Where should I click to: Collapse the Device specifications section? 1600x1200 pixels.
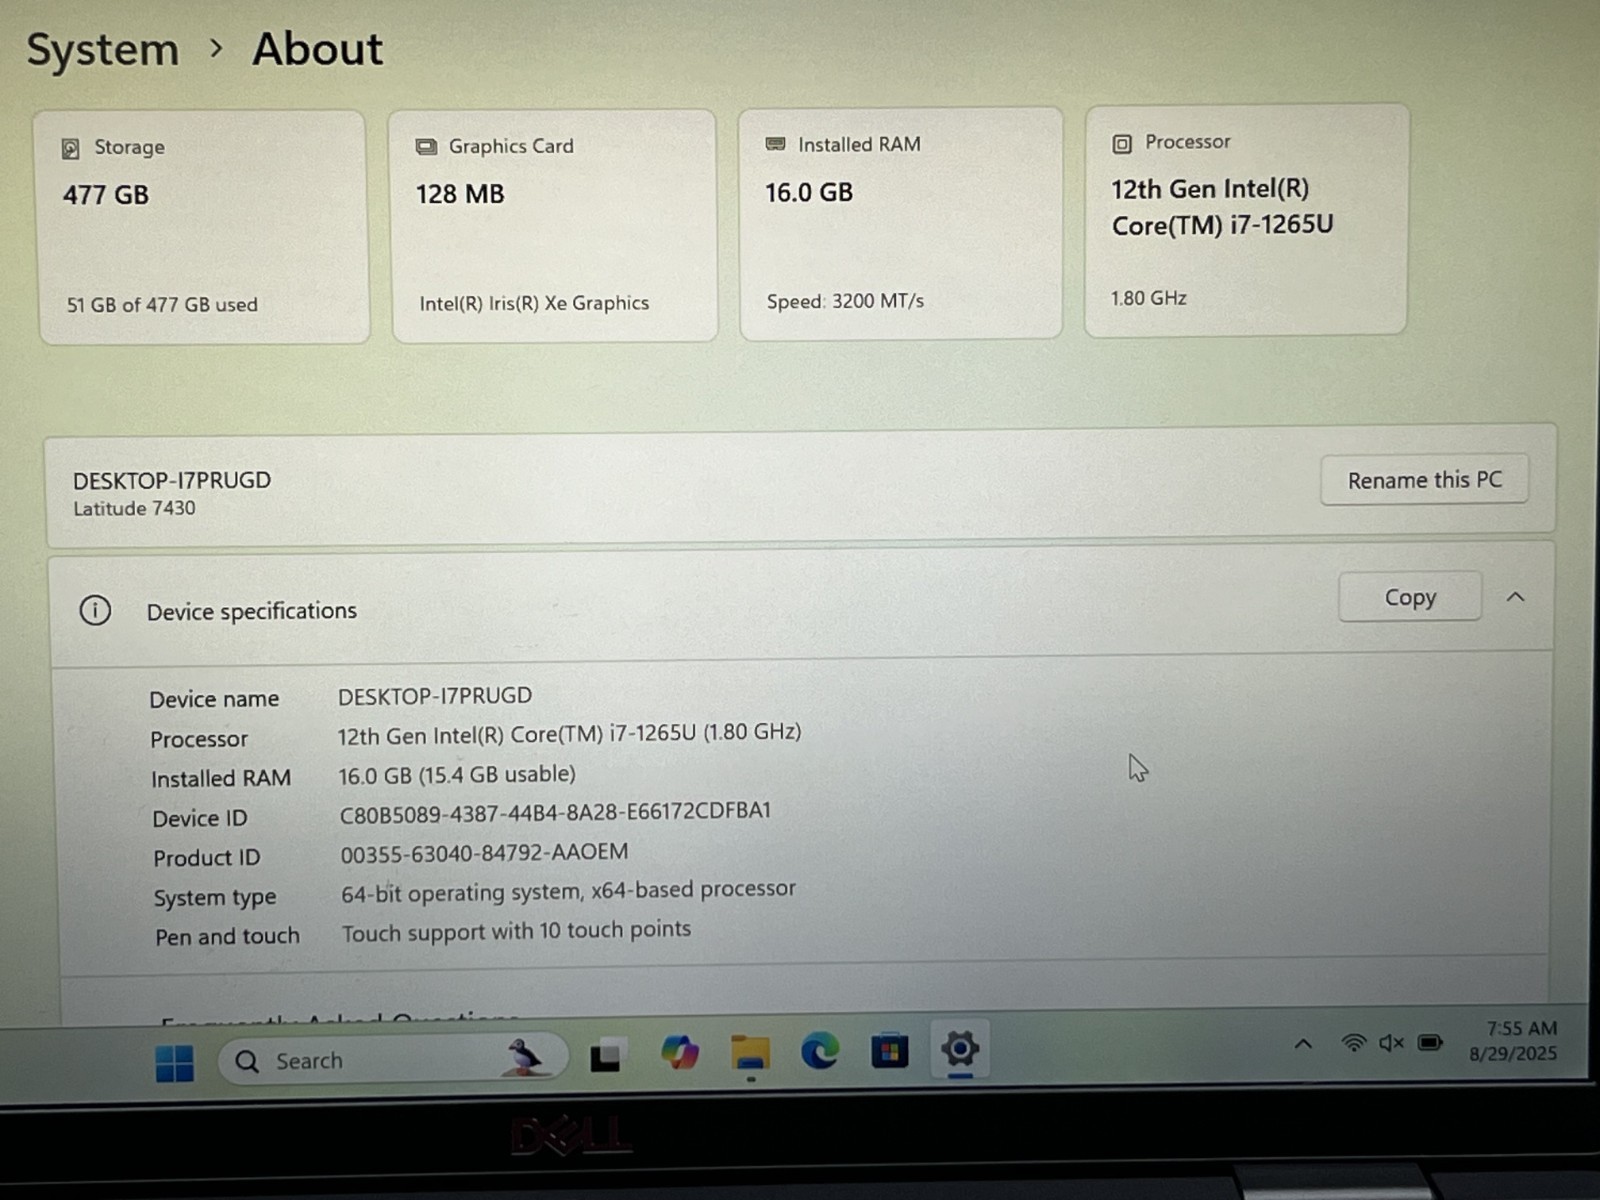click(1516, 597)
